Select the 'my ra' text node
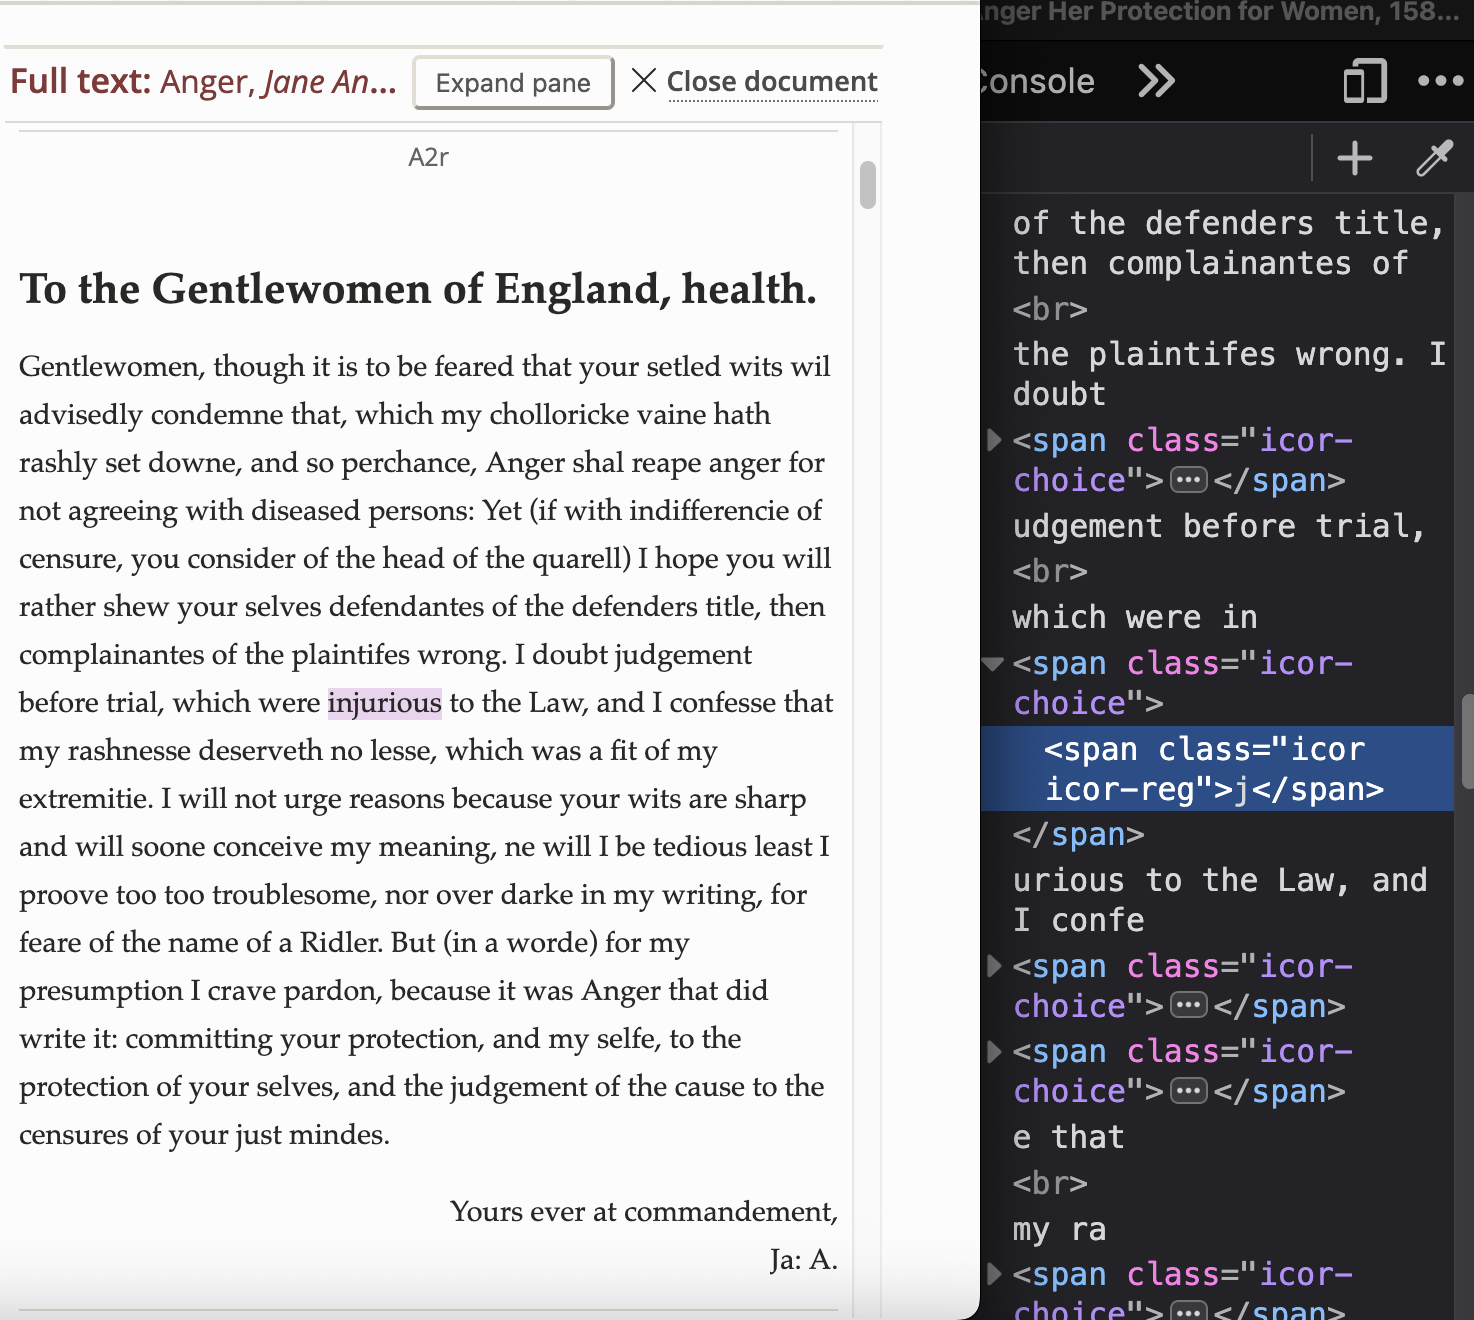This screenshot has height=1320, width=1474. click(x=1059, y=1229)
